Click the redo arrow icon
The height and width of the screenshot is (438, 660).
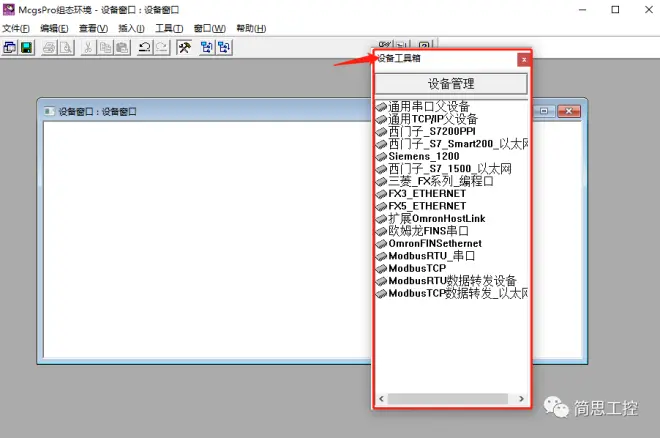pos(162,48)
